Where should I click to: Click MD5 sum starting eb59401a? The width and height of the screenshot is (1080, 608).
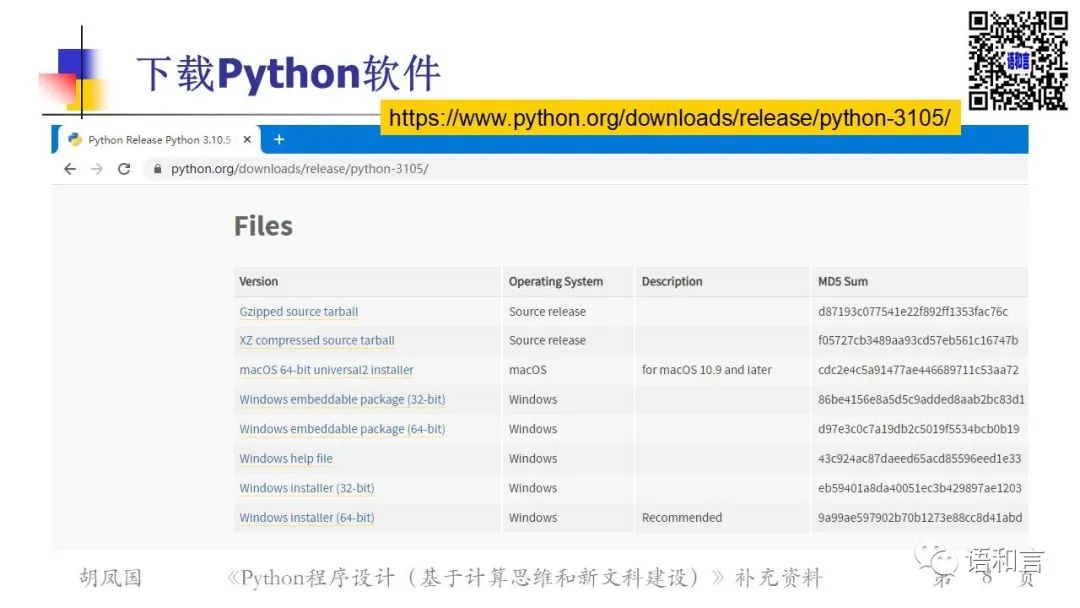click(920, 488)
